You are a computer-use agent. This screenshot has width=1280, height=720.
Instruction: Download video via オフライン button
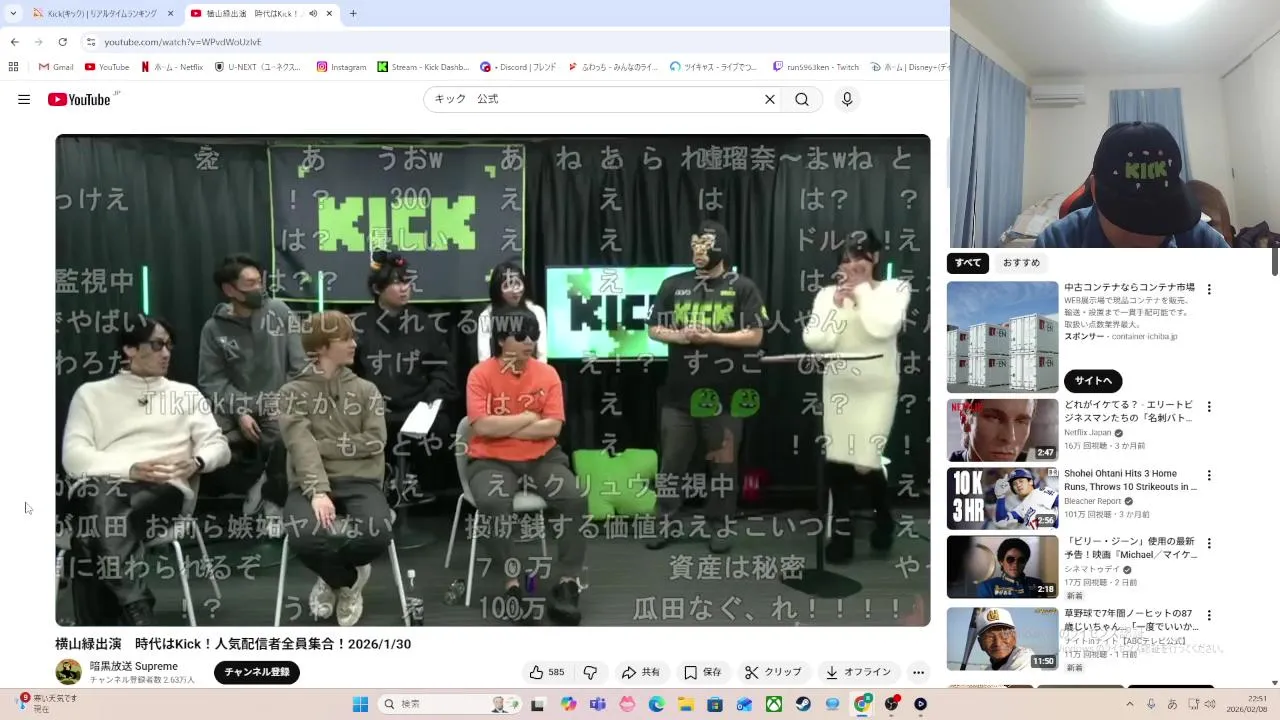(x=858, y=673)
